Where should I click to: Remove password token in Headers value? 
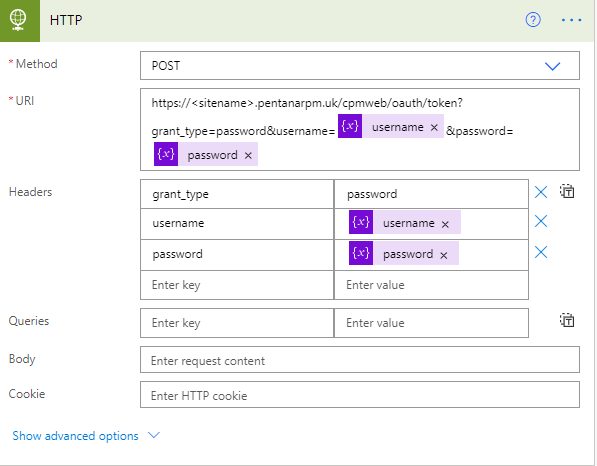click(444, 255)
